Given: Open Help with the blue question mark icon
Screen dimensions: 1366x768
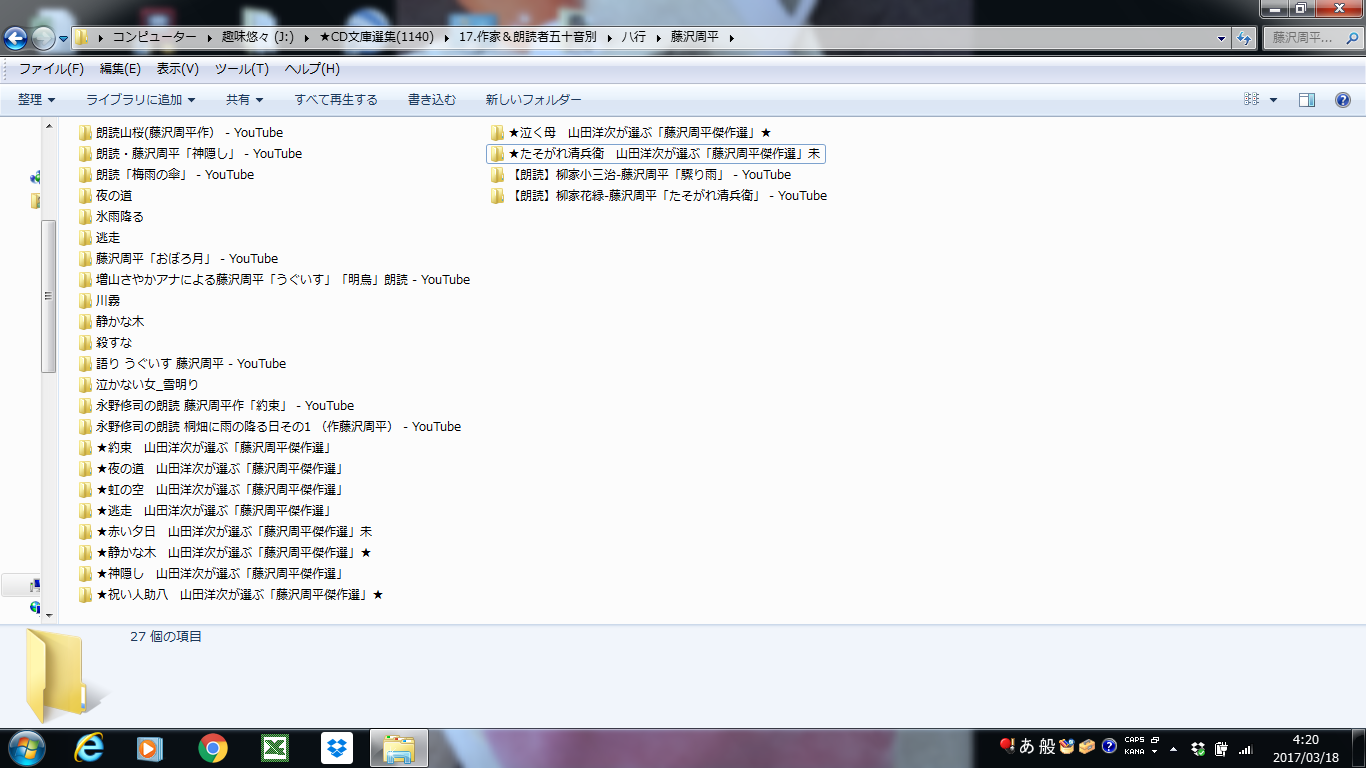Looking at the screenshot, I should 1343,100.
